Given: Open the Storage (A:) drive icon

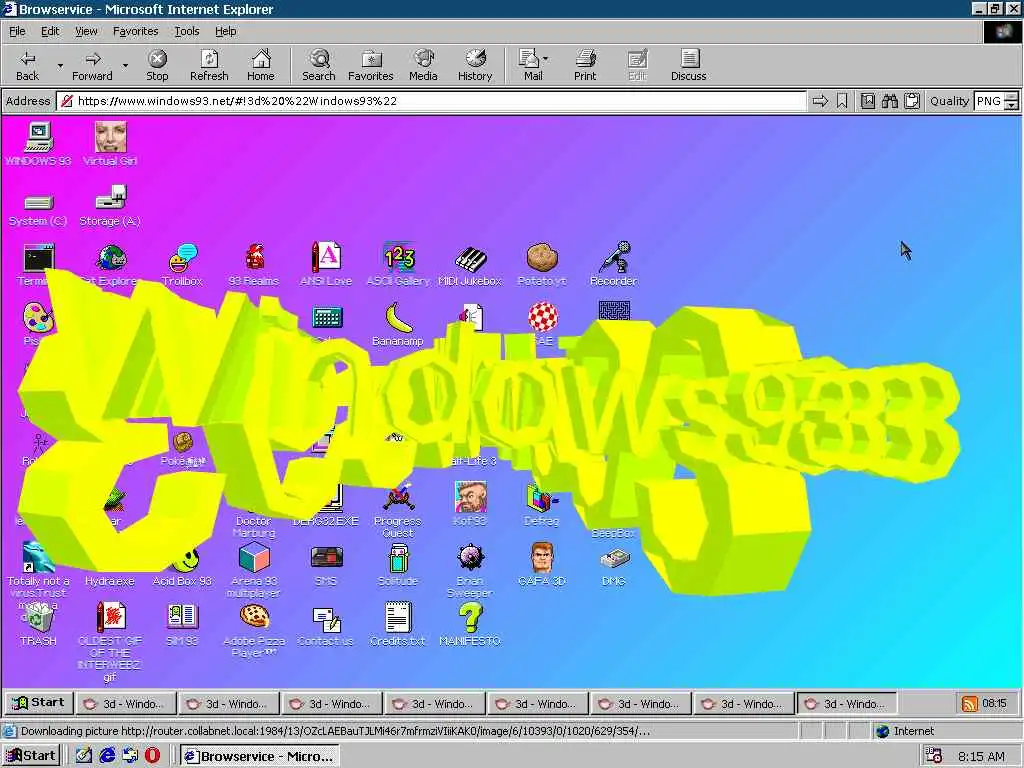Looking at the screenshot, I should 110,206.
